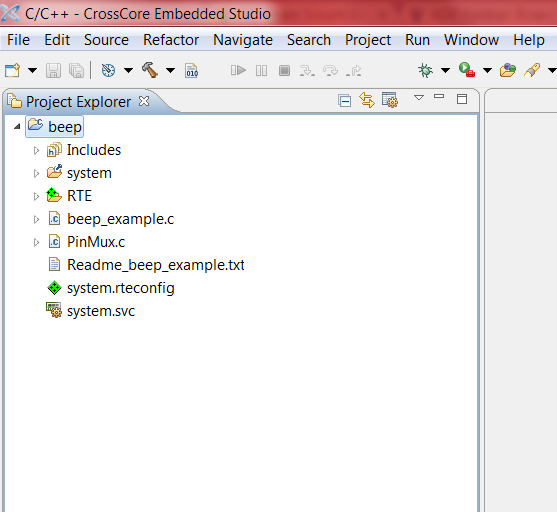Click the Manage Configurations toolbar icon
This screenshot has width=557, height=512.
click(x=108, y=70)
